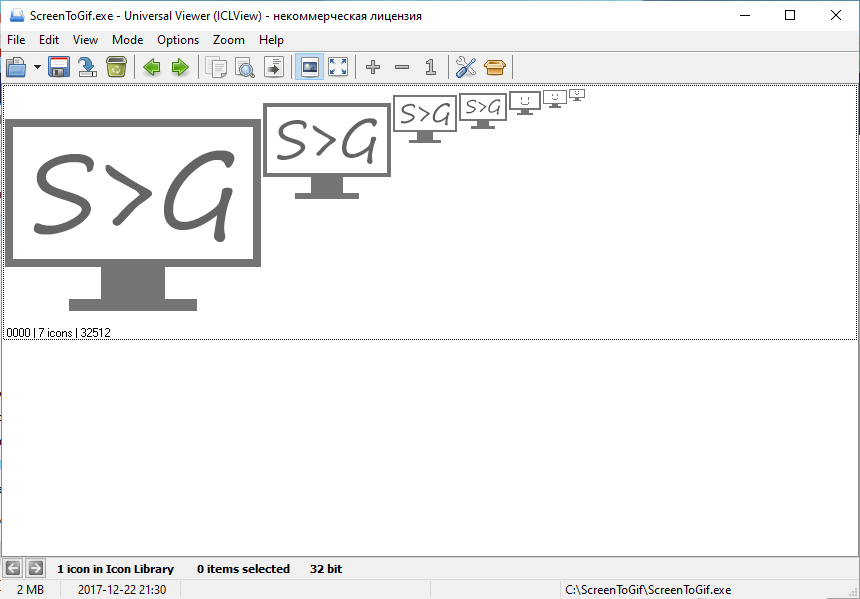Open the Help menu
This screenshot has height=599, width=860.
(271, 40)
